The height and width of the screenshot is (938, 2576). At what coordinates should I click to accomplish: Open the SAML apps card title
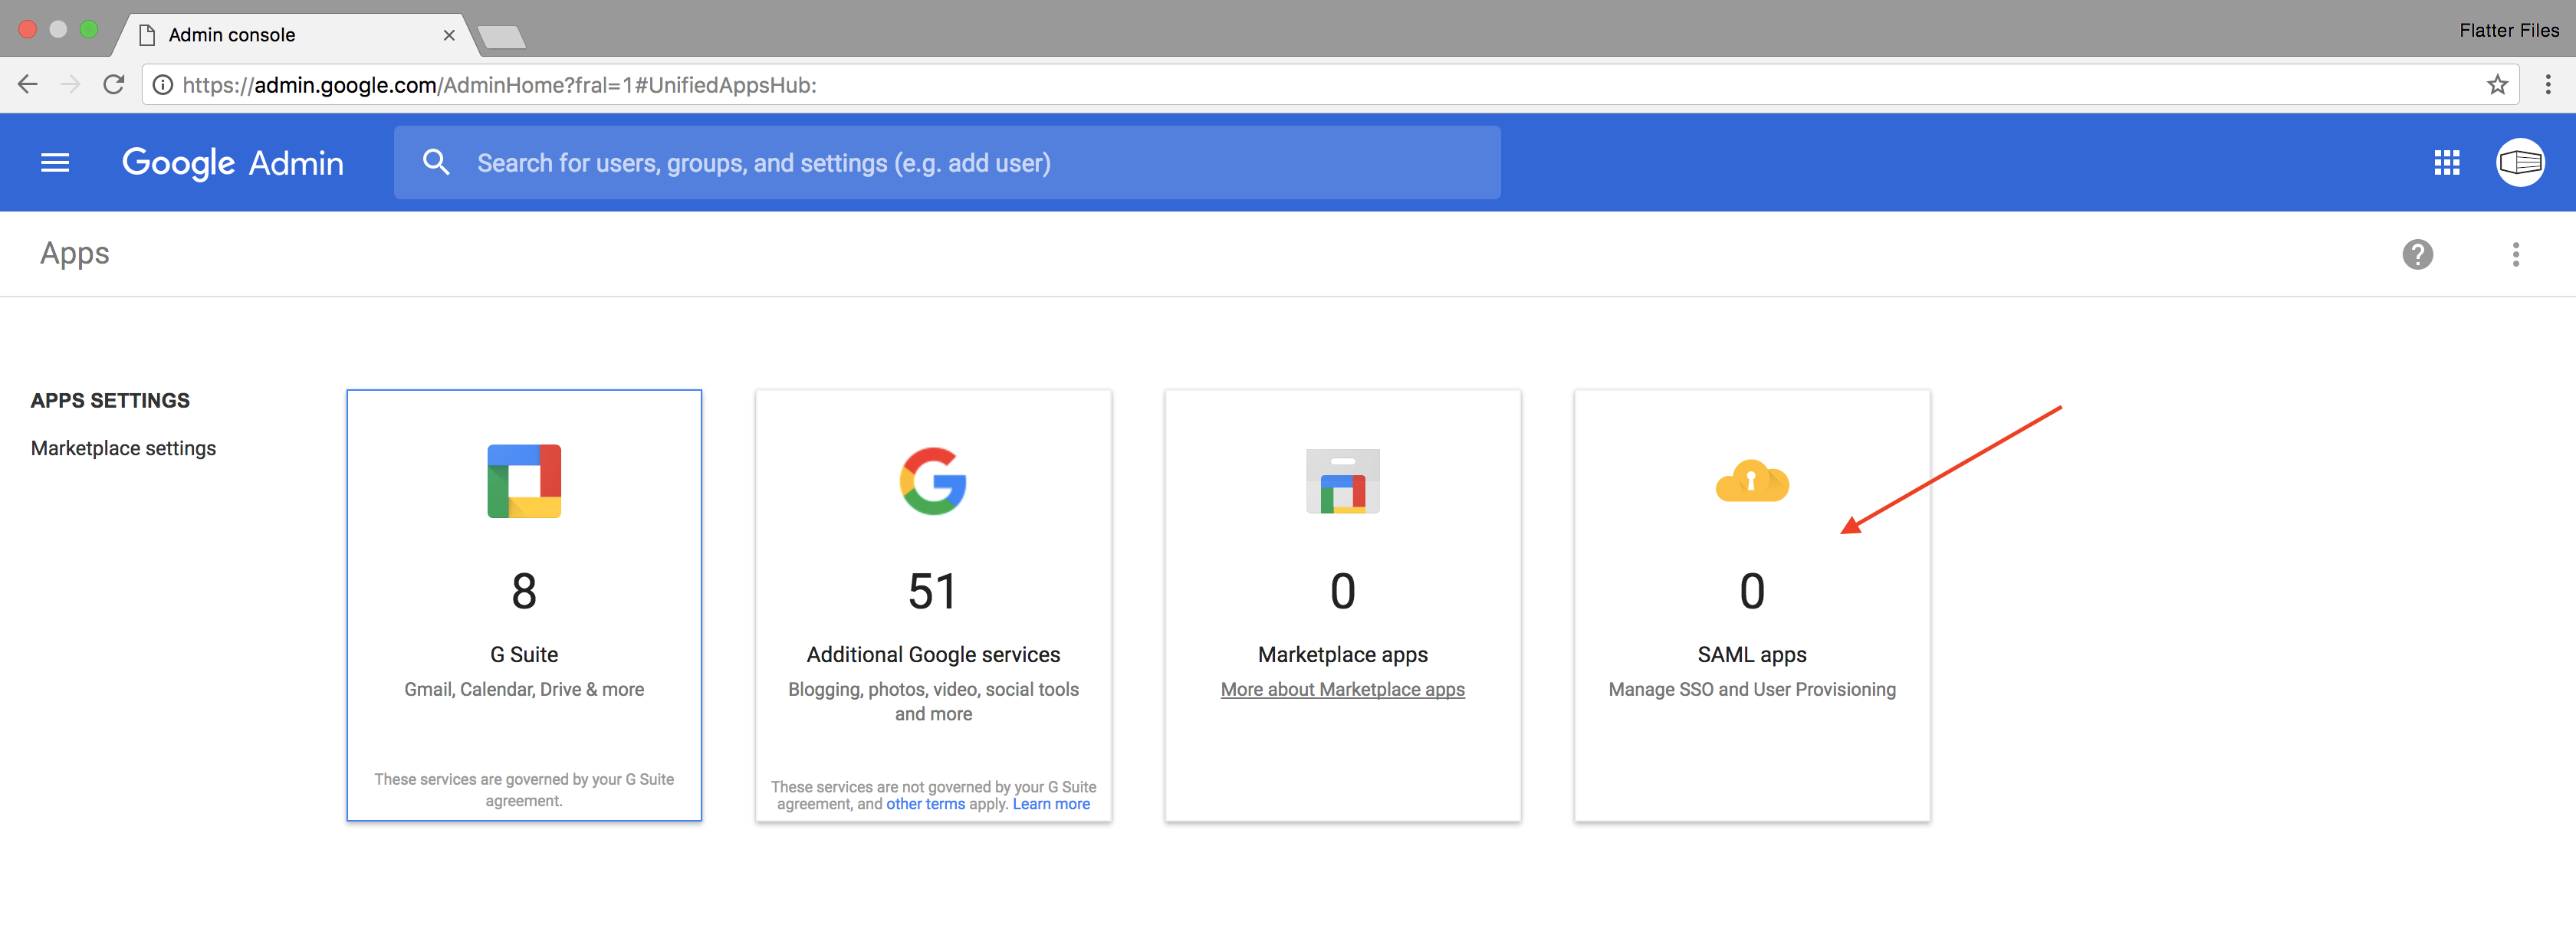pos(1752,654)
